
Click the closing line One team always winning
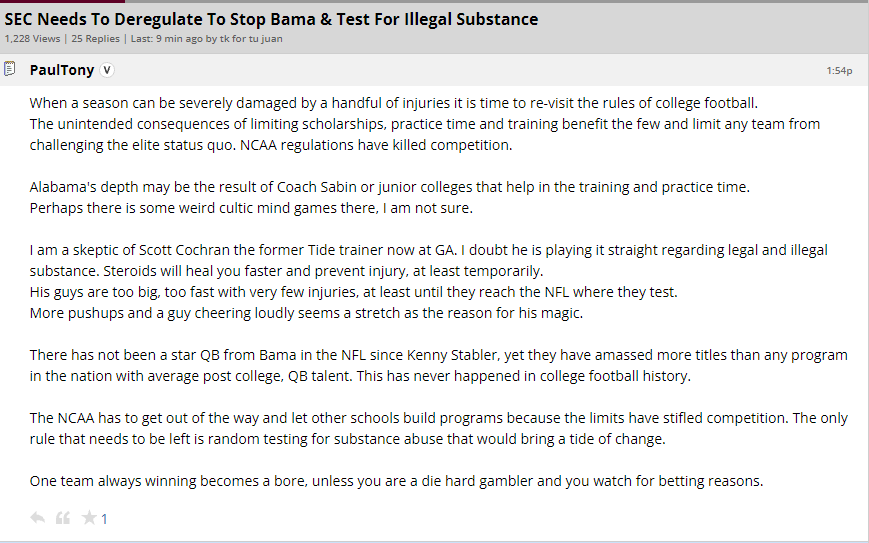(396, 481)
